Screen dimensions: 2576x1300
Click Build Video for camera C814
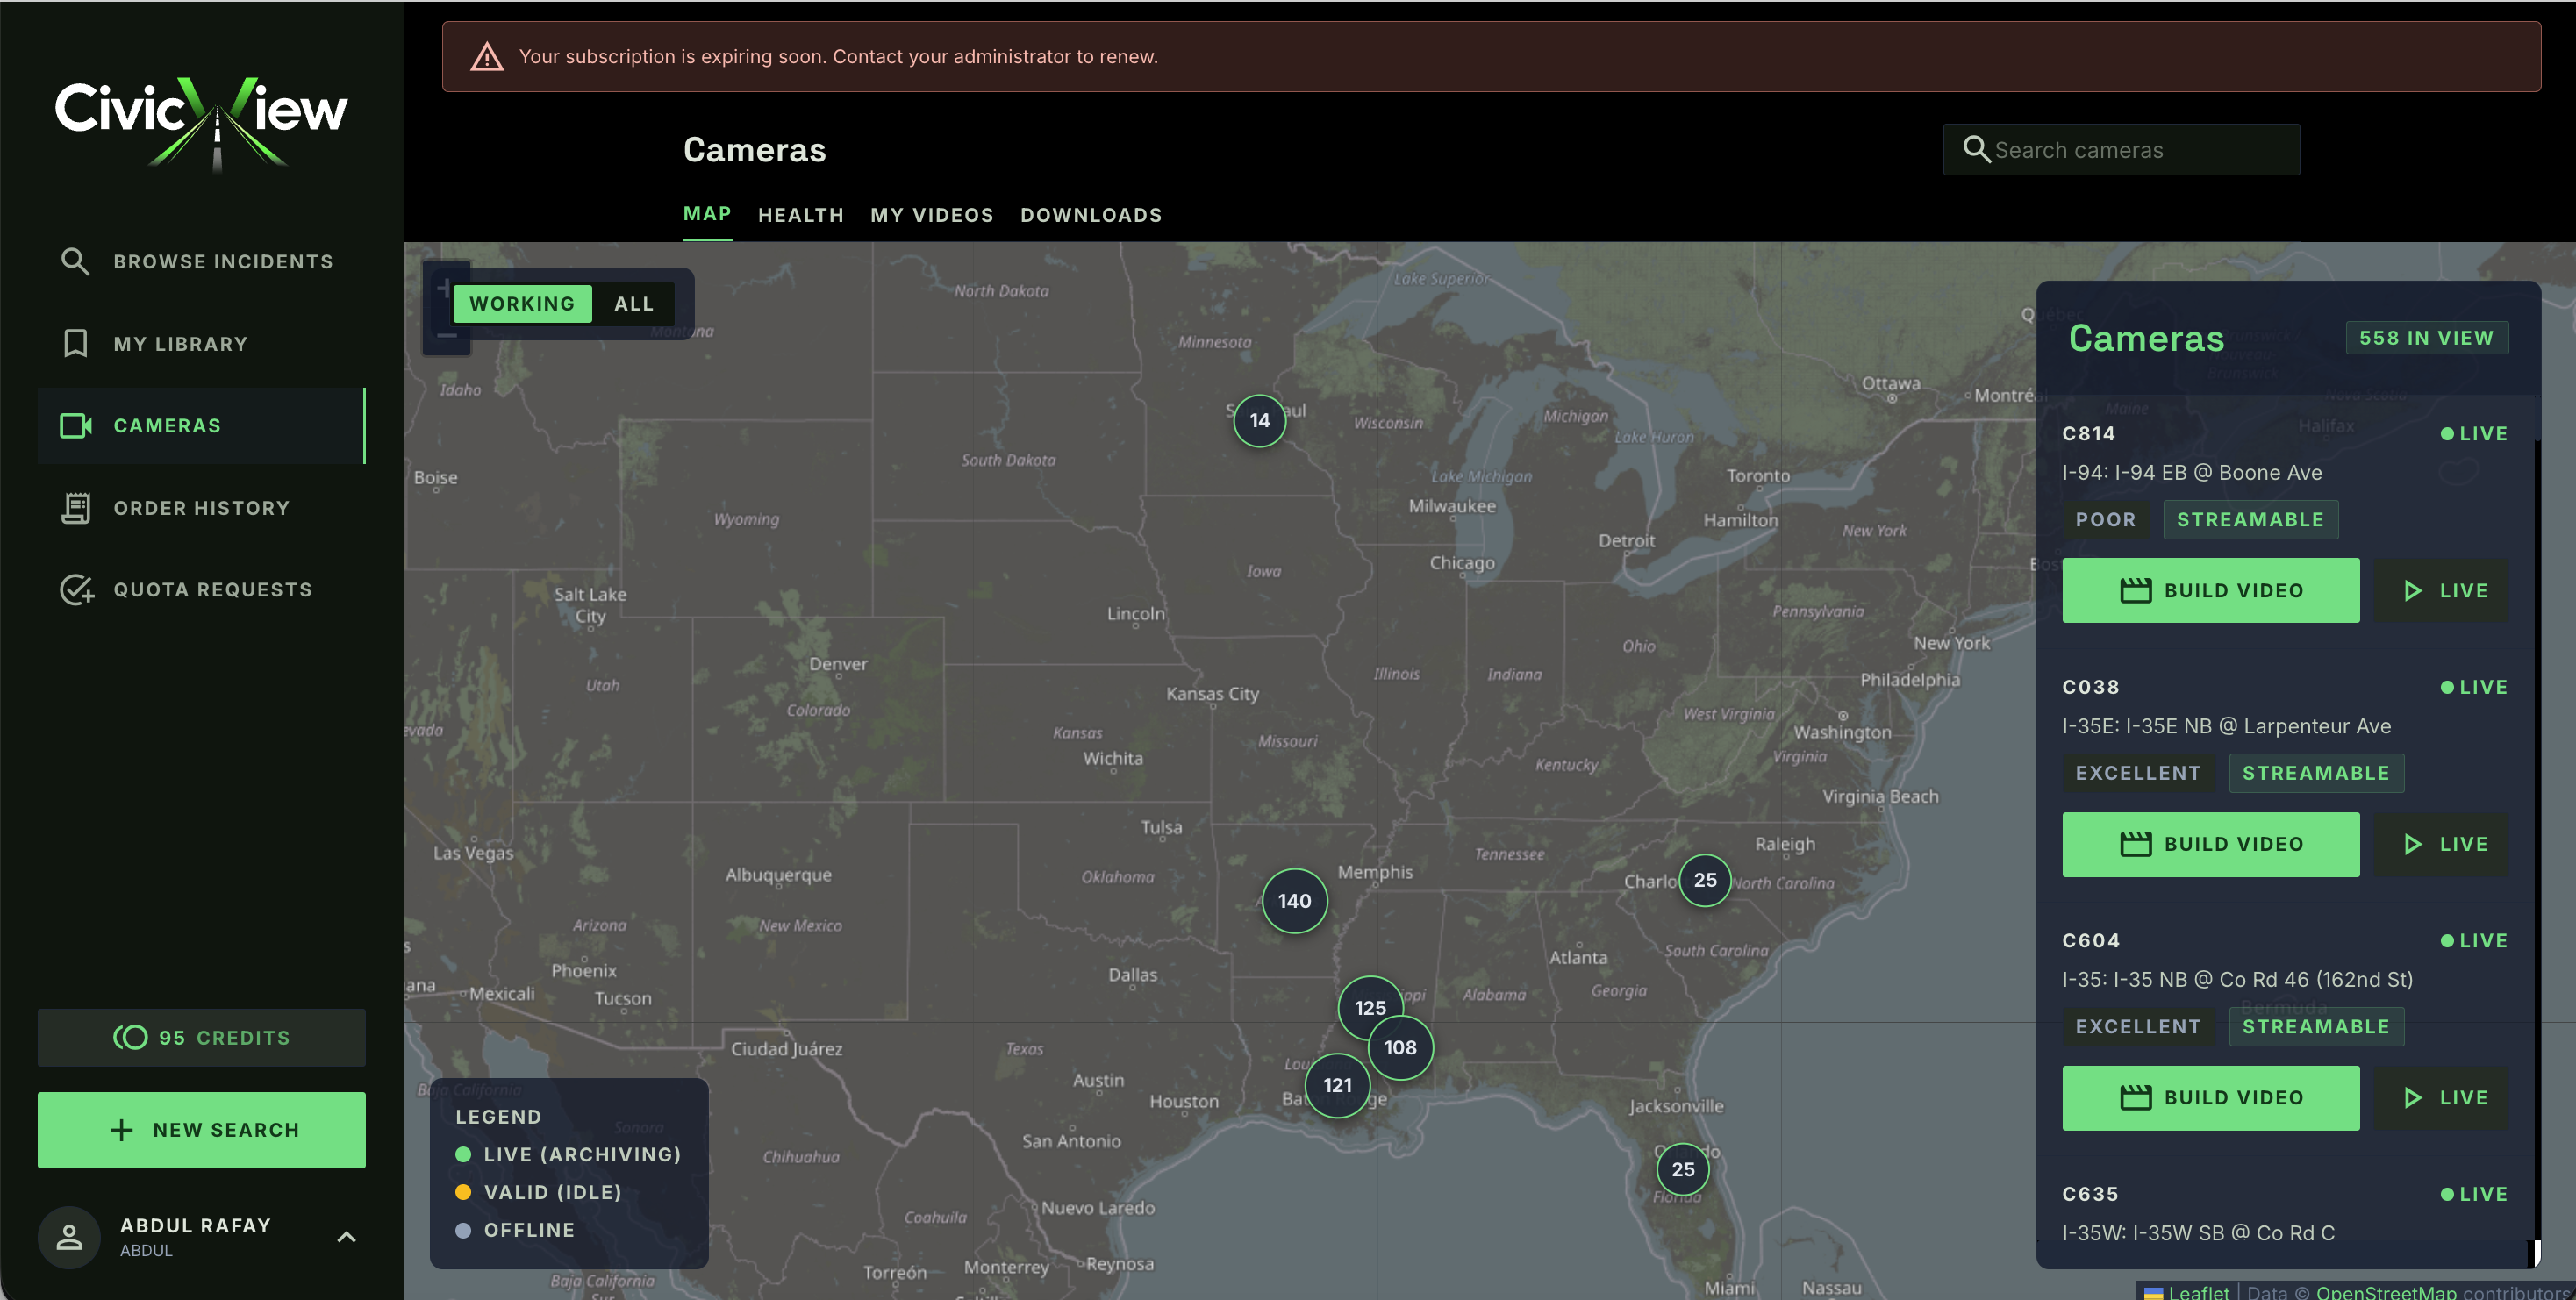click(2210, 590)
